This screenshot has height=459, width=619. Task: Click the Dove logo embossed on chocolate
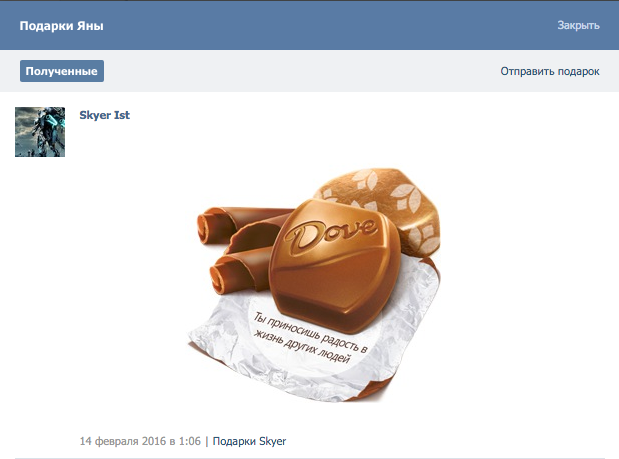point(331,236)
